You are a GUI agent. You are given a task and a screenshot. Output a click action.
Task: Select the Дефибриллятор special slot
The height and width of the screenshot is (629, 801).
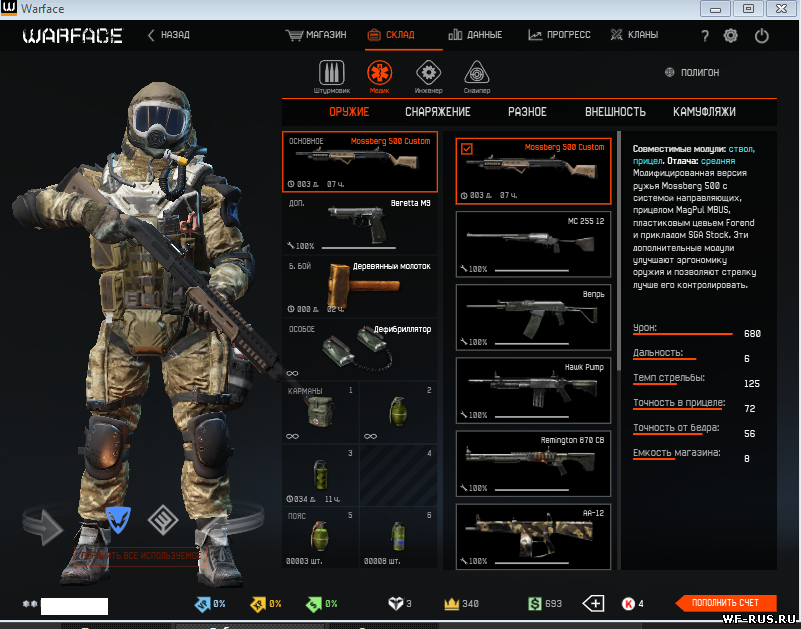360,350
